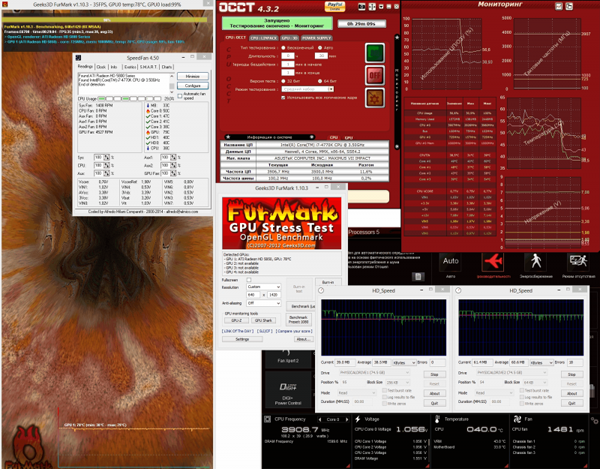Click the OCCT duration minutes input field
The height and width of the screenshot is (469, 600).
(321, 56)
